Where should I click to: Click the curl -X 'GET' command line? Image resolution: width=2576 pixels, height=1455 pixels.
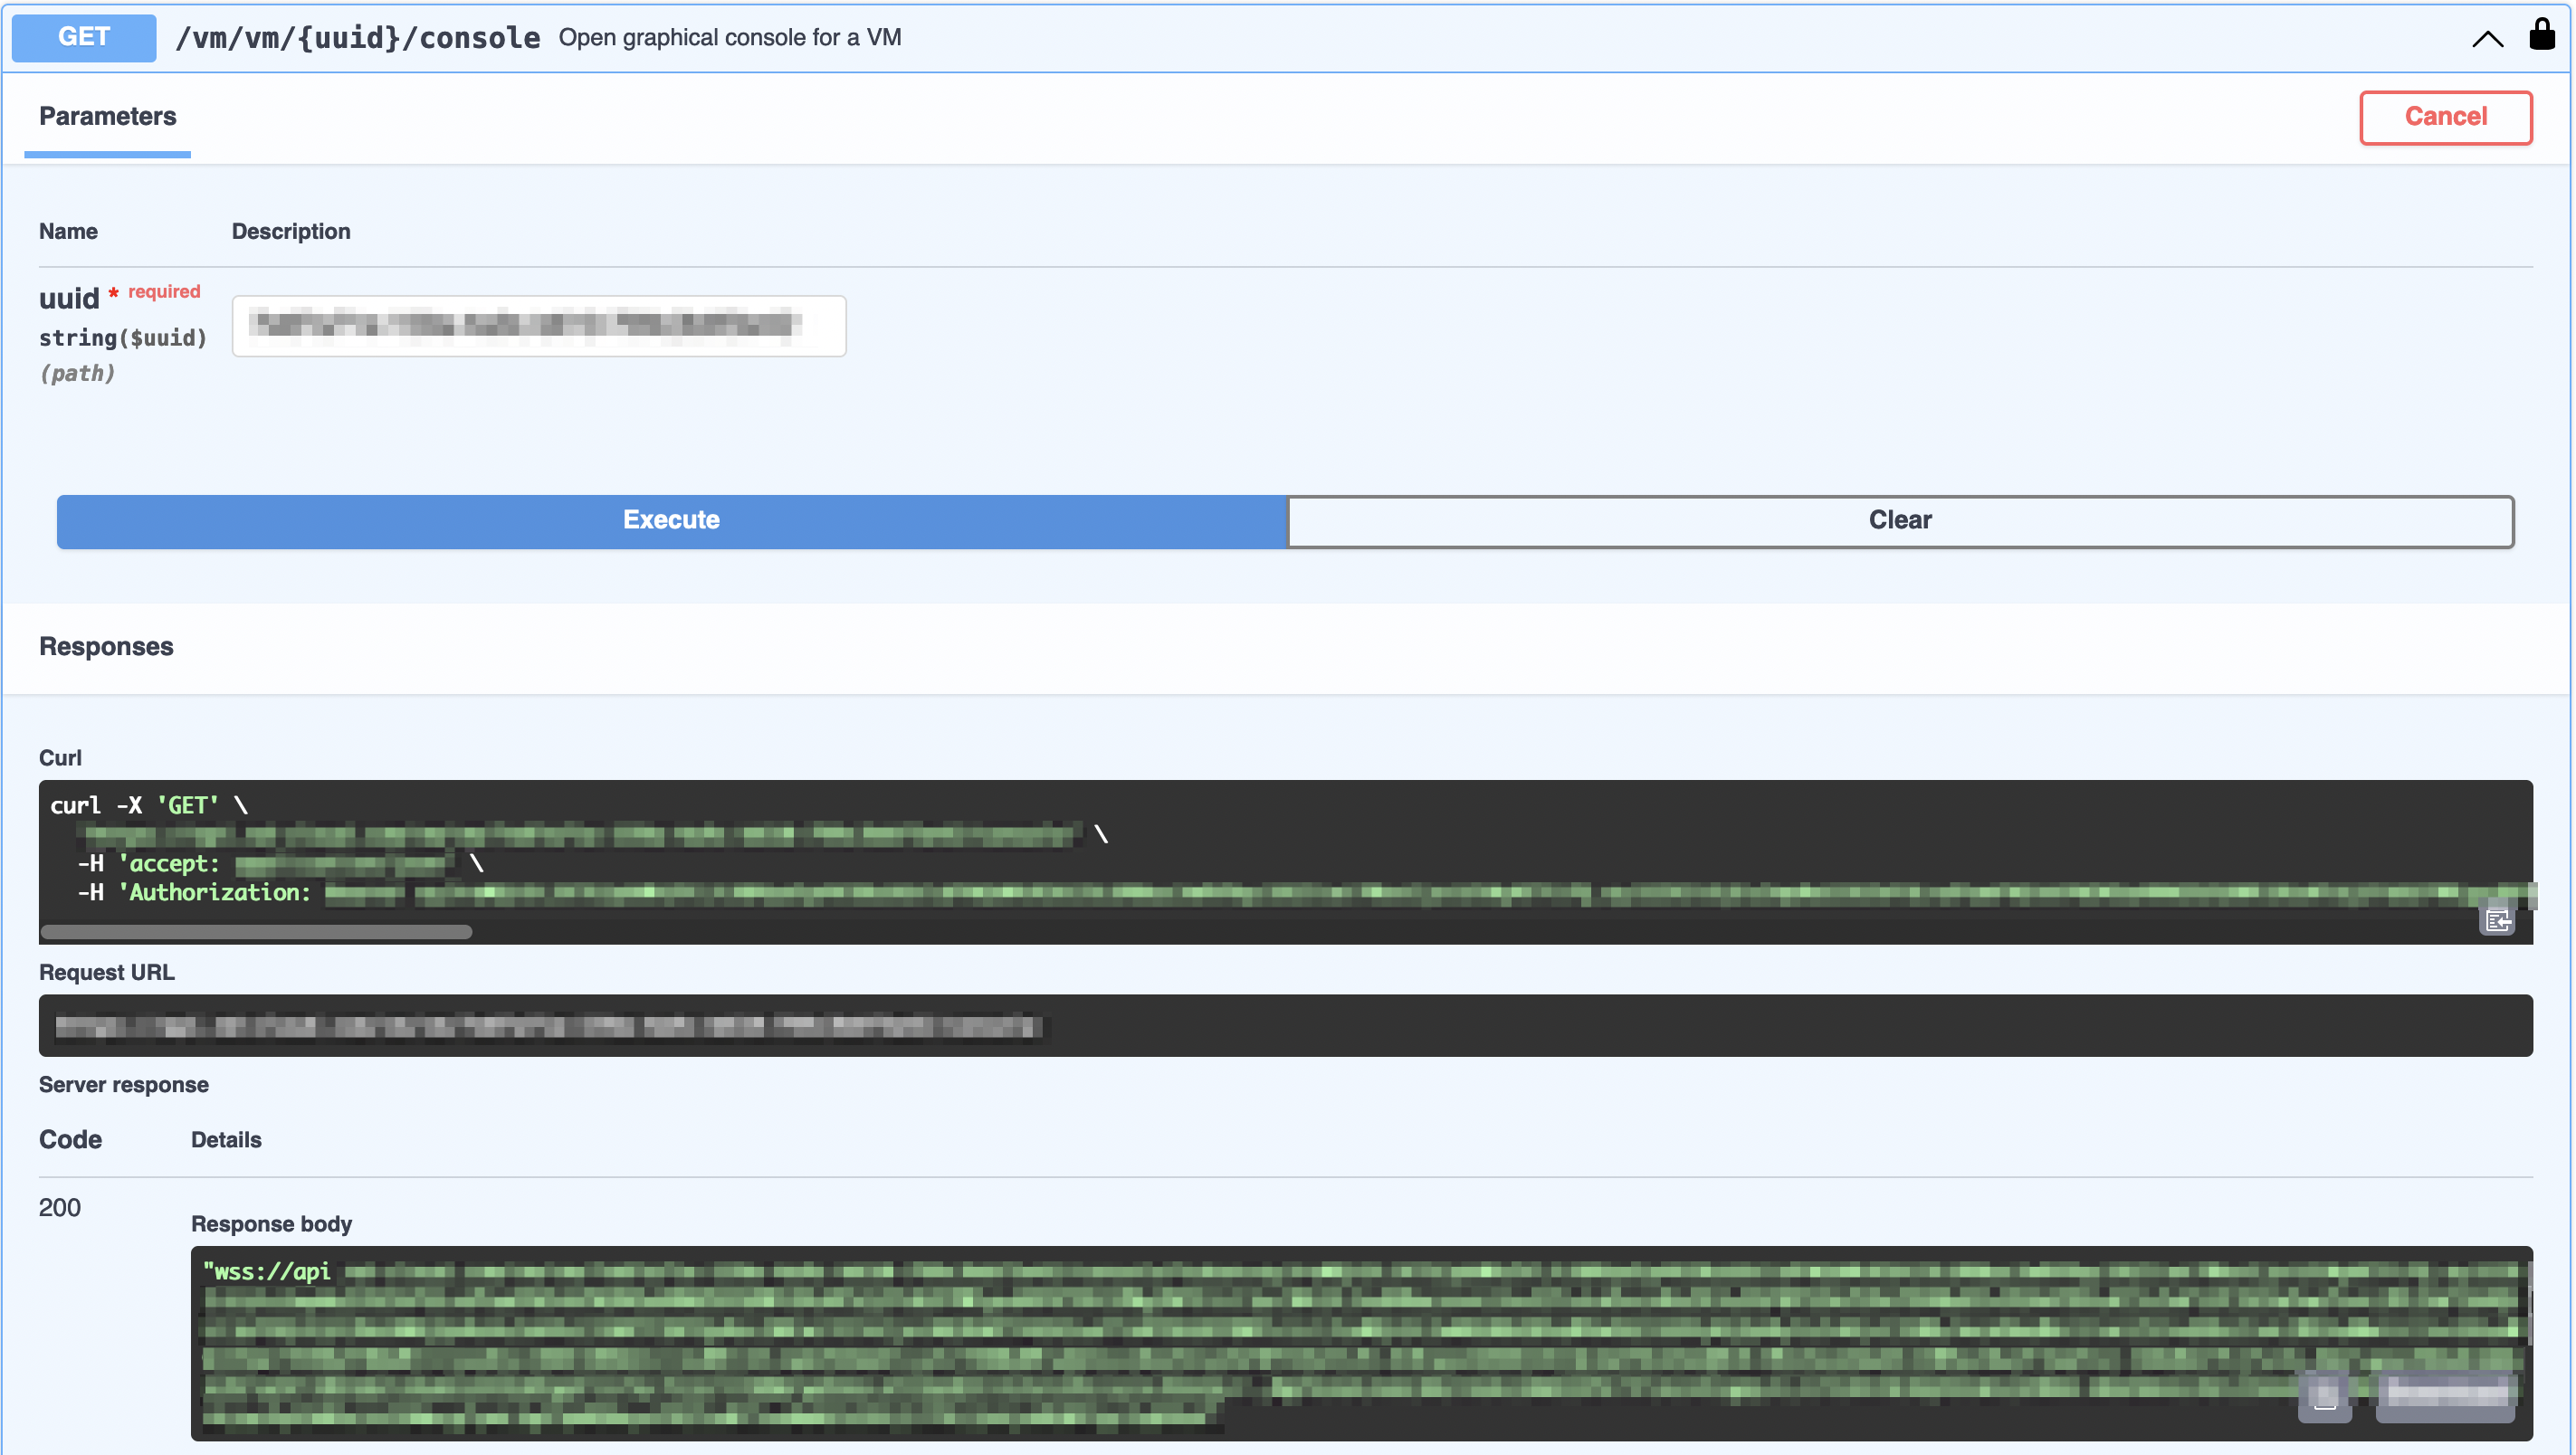point(149,805)
